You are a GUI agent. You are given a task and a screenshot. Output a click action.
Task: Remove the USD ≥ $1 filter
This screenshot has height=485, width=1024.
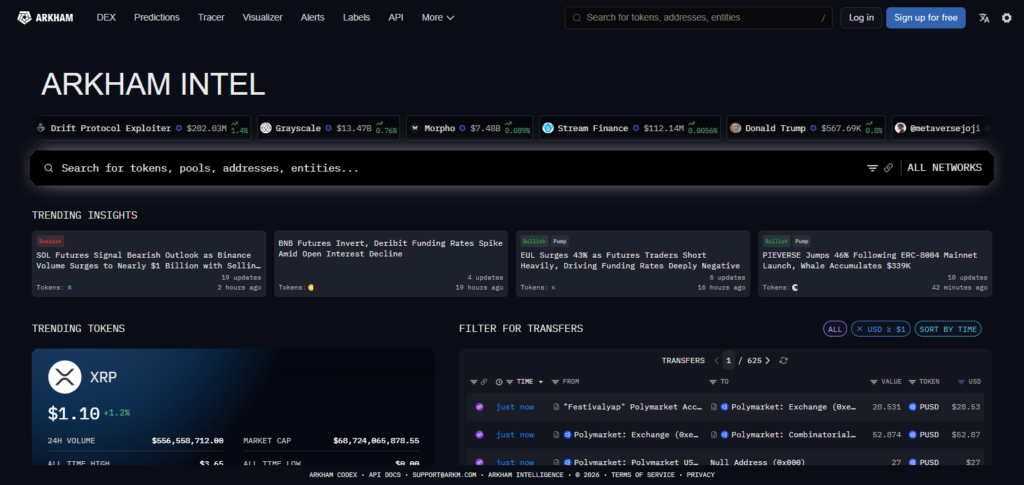point(859,329)
